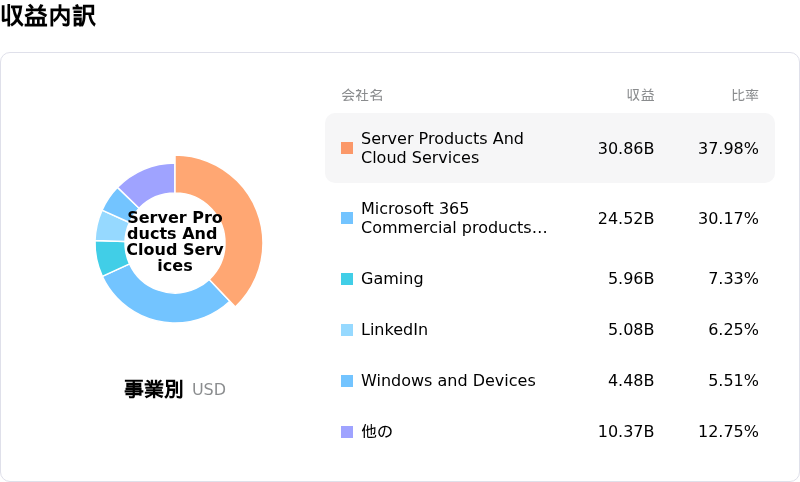Select the Windows and Devices row label
The image size is (800, 482).
click(x=448, y=380)
